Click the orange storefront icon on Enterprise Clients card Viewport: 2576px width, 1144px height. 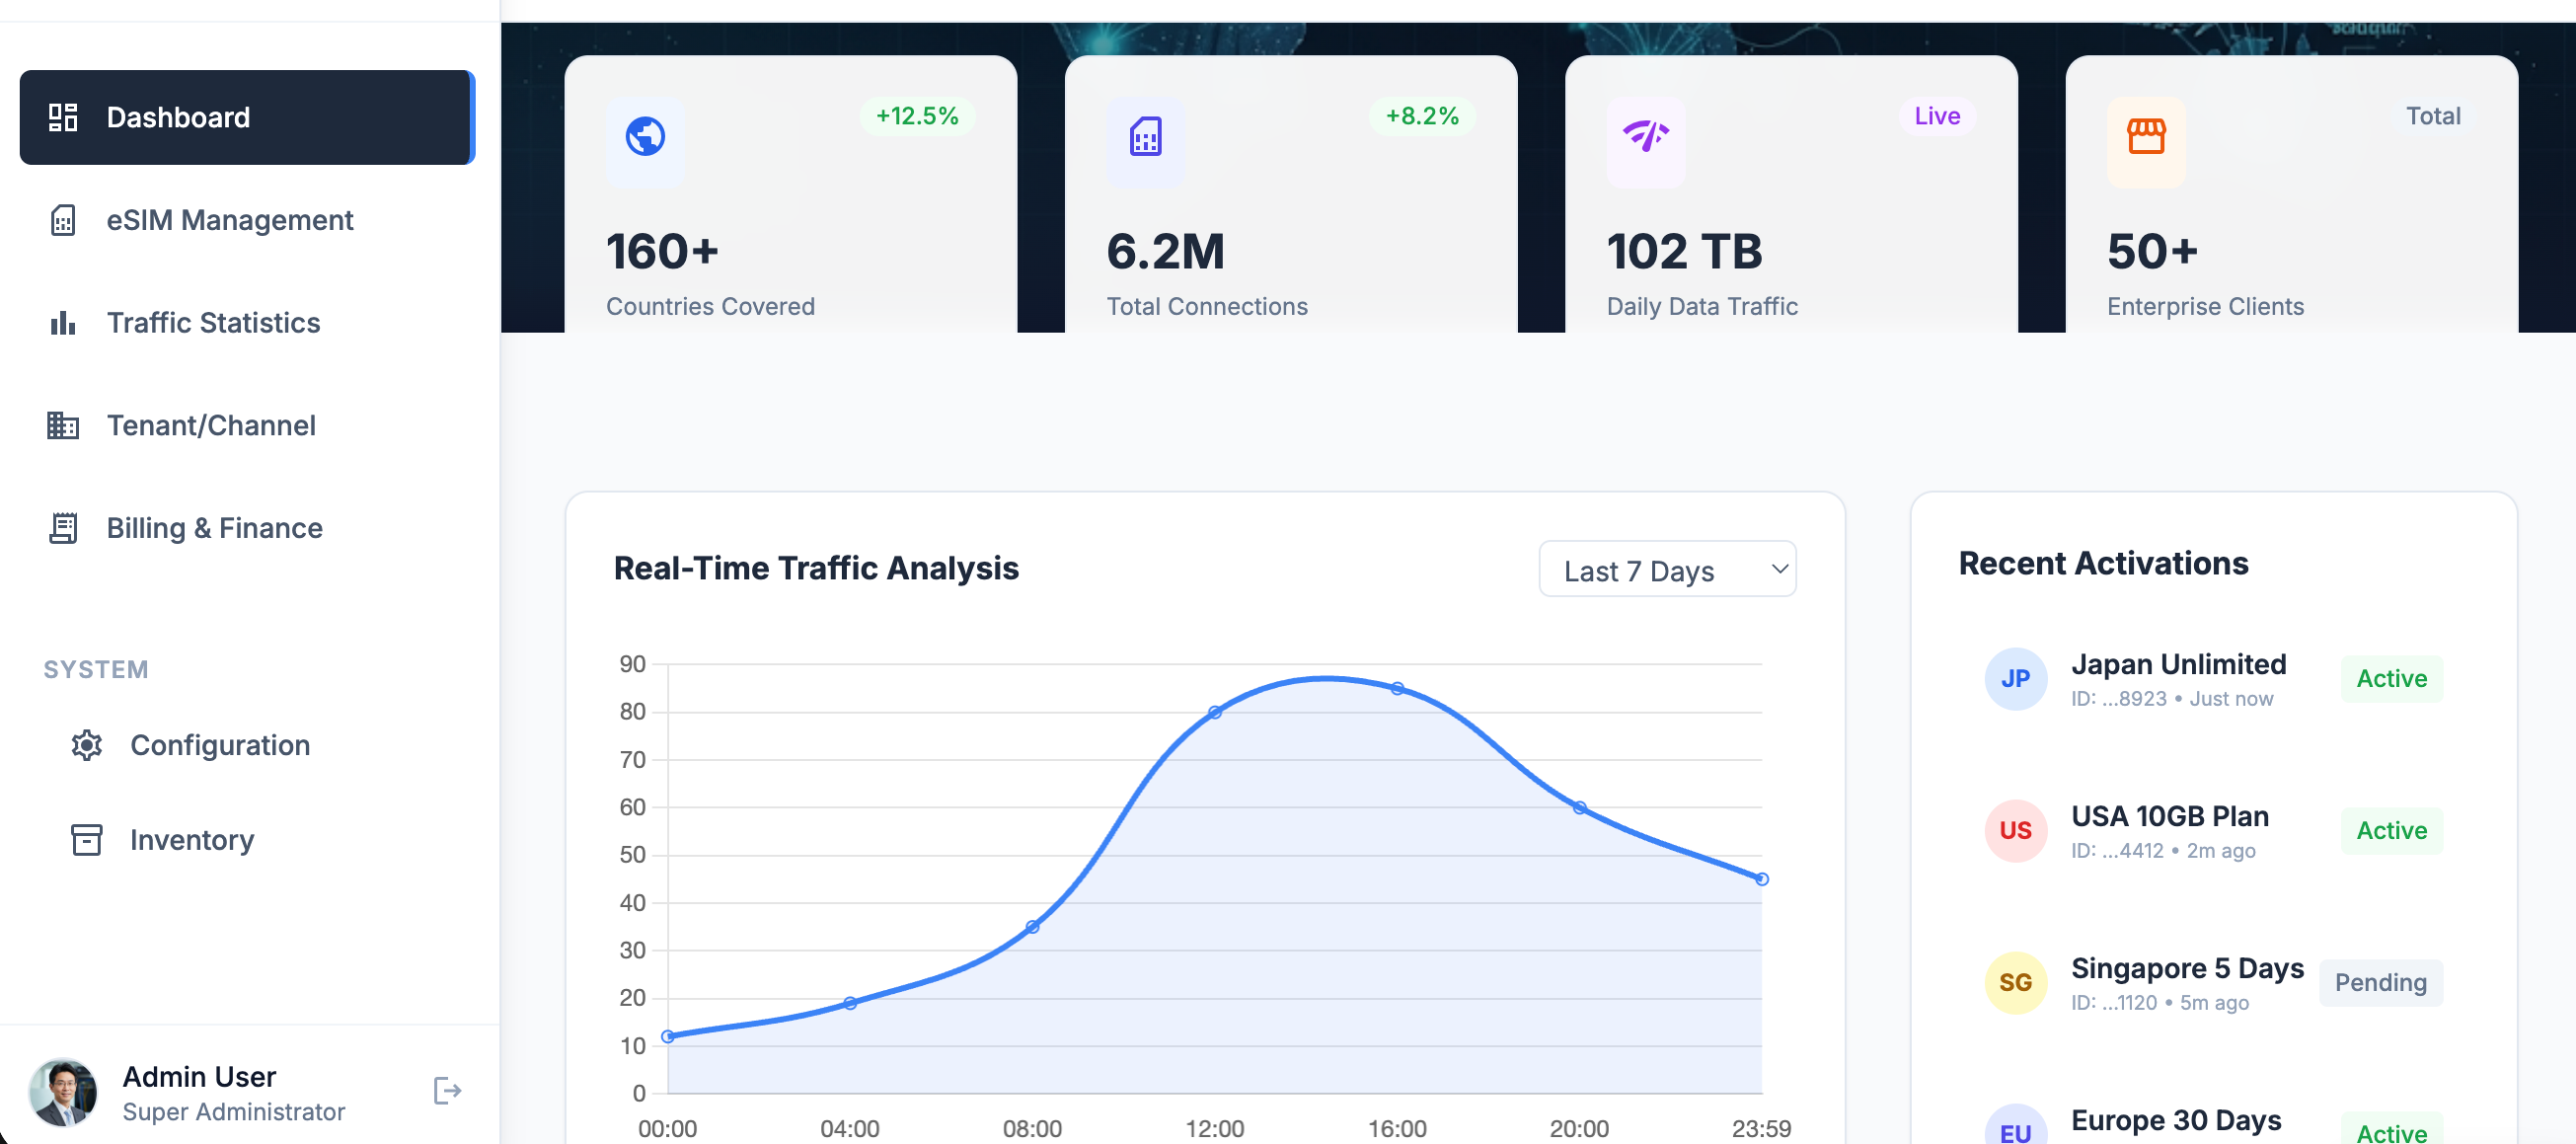(2146, 137)
